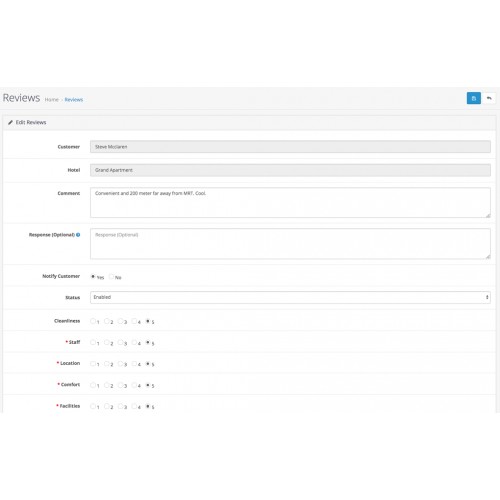Go to Home breadcrumb link
The height and width of the screenshot is (500, 500).
[52, 100]
